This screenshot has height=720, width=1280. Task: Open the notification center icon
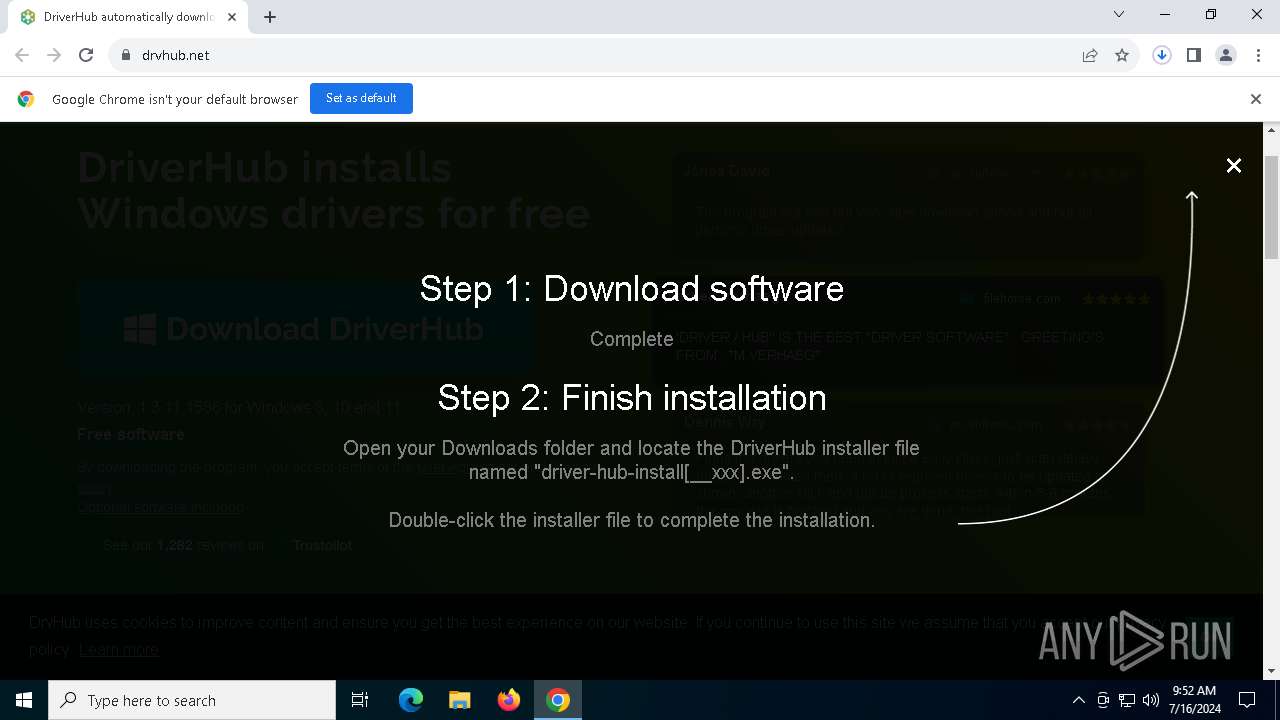[x=1248, y=700]
